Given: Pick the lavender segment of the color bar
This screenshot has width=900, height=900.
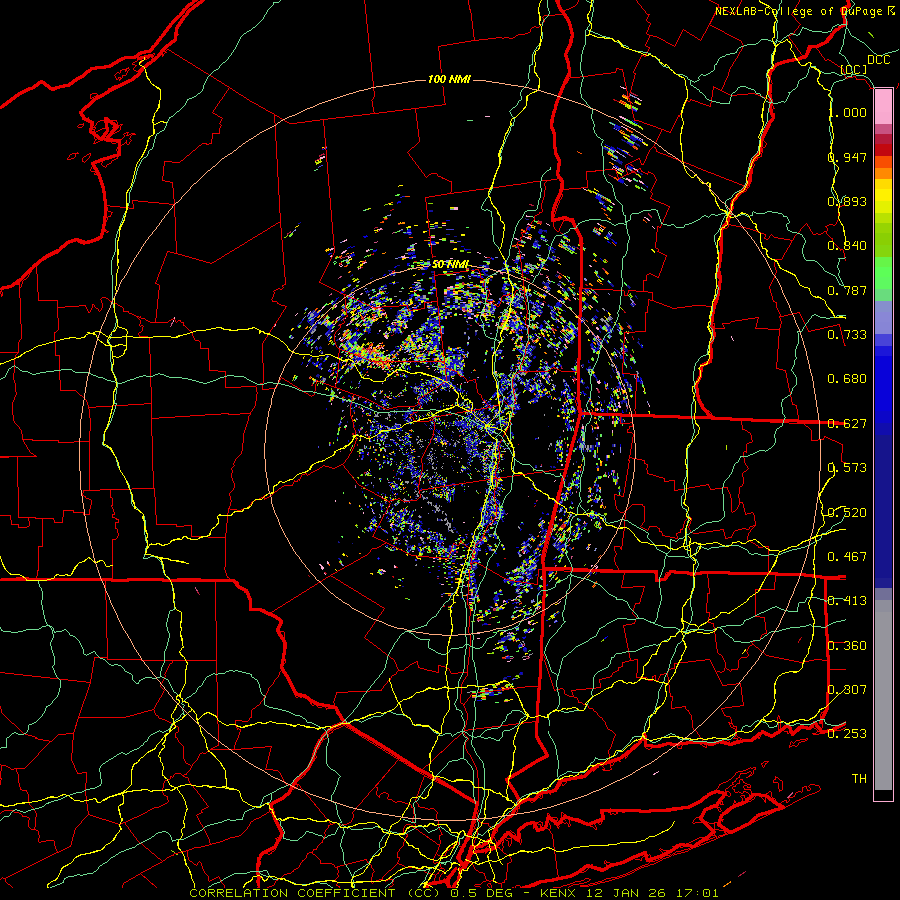Looking at the screenshot, I should 883,317.
